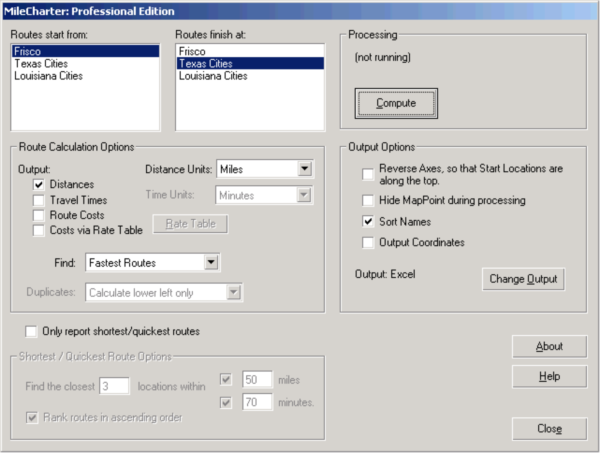Click the 50 miles input field
Screen dimensions: 600x453
point(257,380)
